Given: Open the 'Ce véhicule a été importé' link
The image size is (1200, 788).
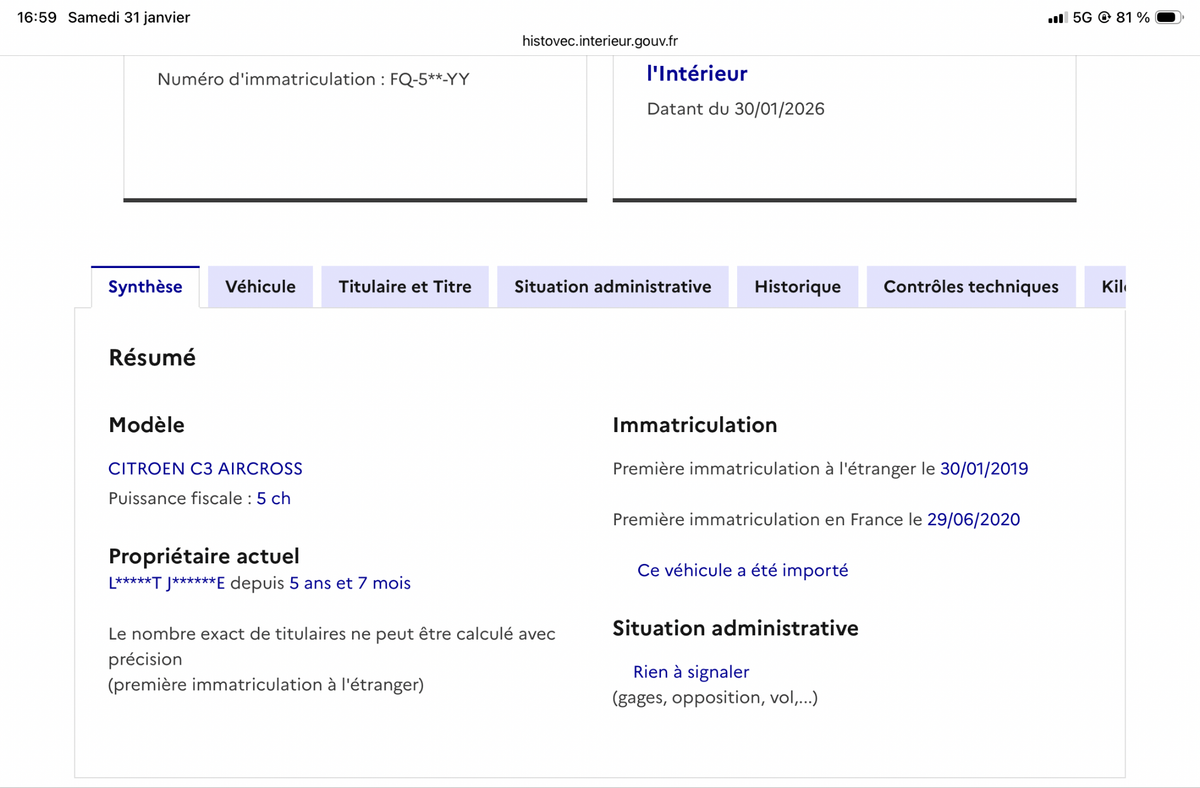Looking at the screenshot, I should (742, 570).
